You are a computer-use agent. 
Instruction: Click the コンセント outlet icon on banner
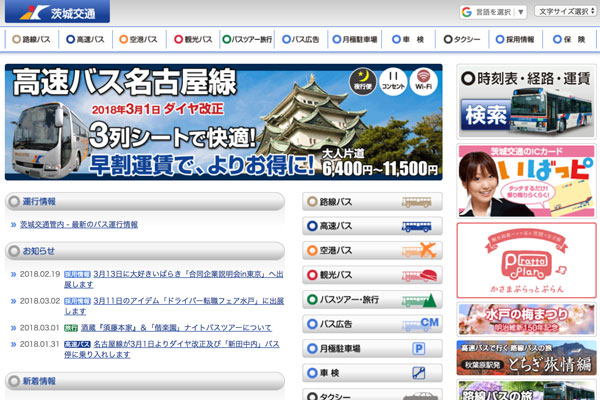tap(393, 82)
